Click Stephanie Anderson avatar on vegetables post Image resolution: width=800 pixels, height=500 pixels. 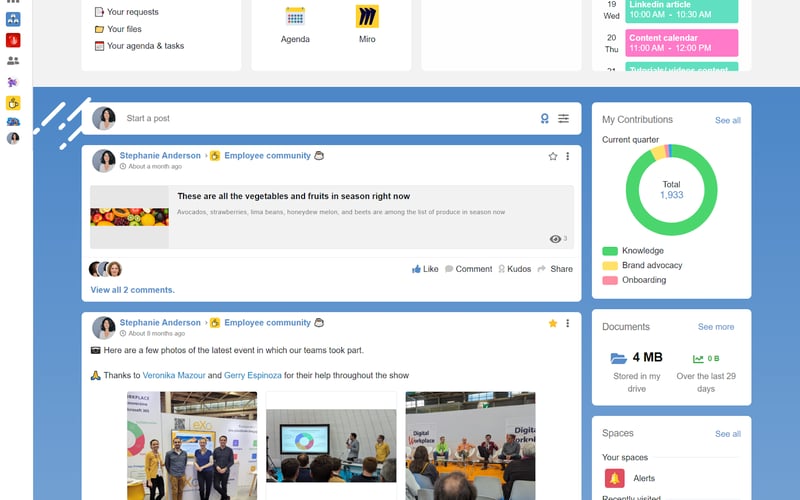tap(104, 161)
